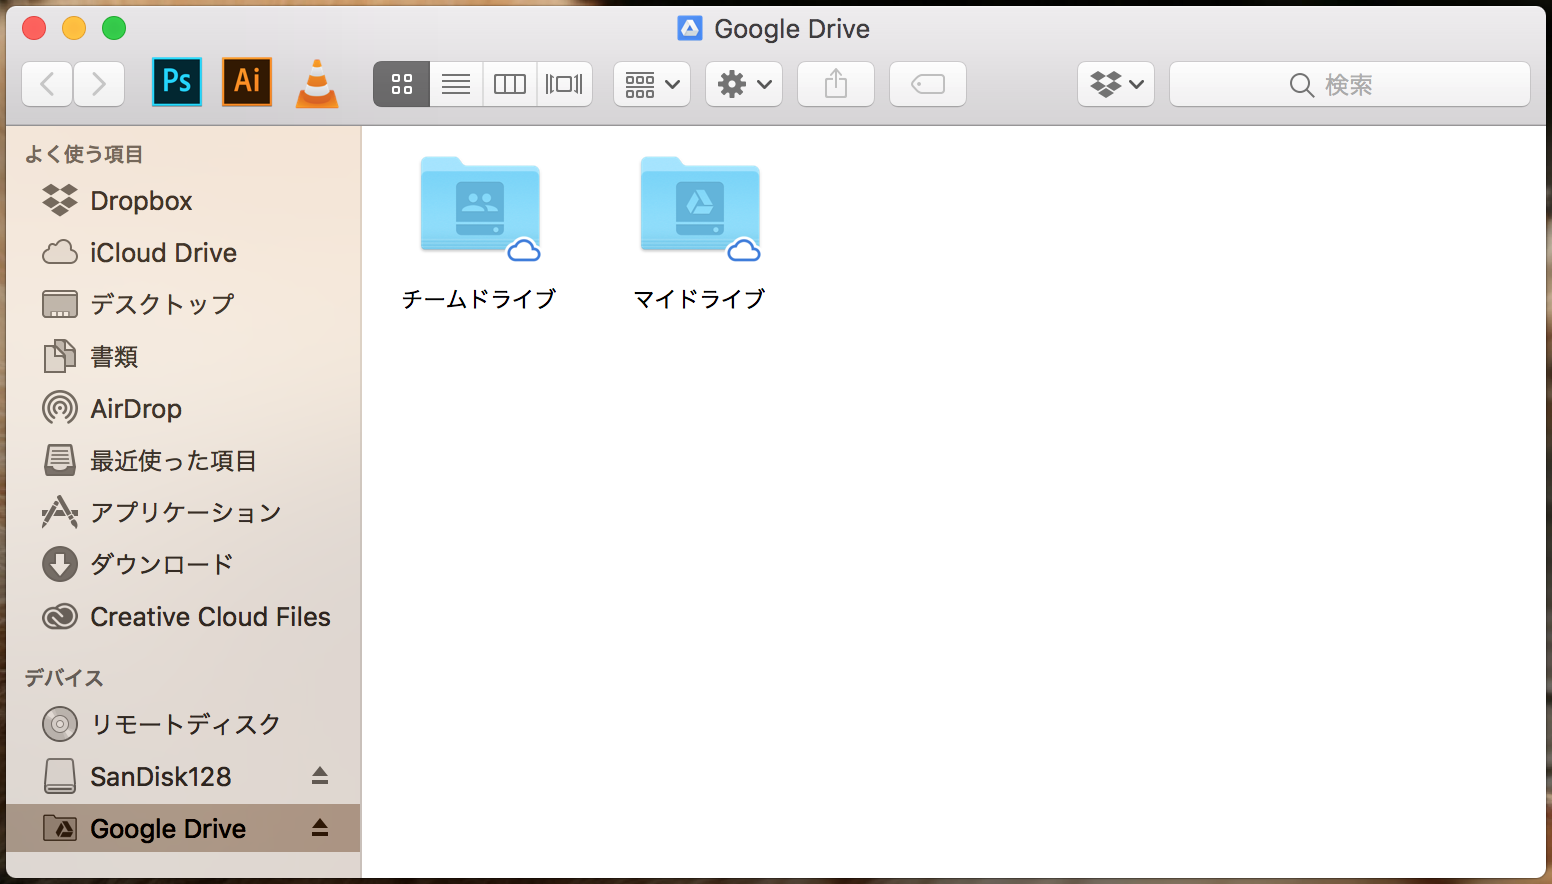Launch Illustrator from the Finder toolbar
The image size is (1552, 884).
point(247,82)
